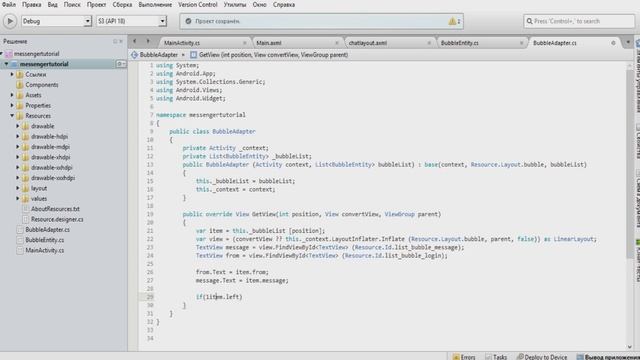Open the Поиск menu
This screenshot has width=640, height=360.
click(72, 5)
